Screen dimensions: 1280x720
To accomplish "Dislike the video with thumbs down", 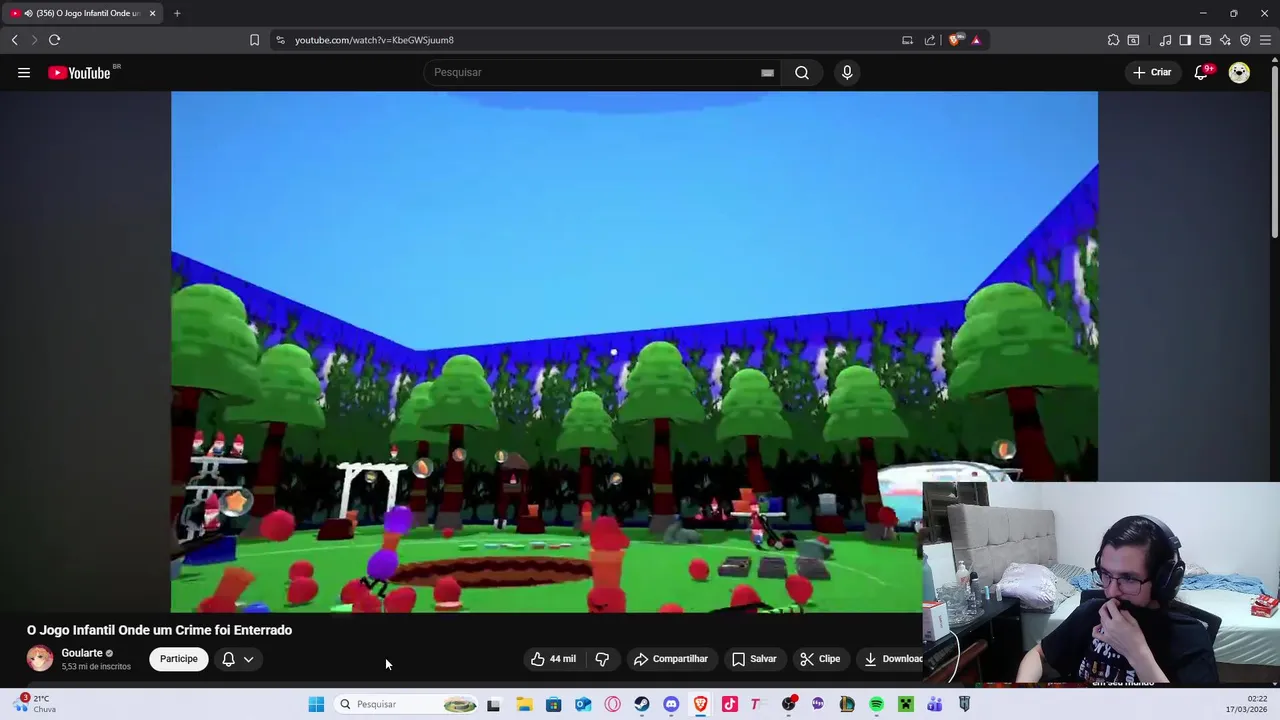I will [x=602, y=659].
